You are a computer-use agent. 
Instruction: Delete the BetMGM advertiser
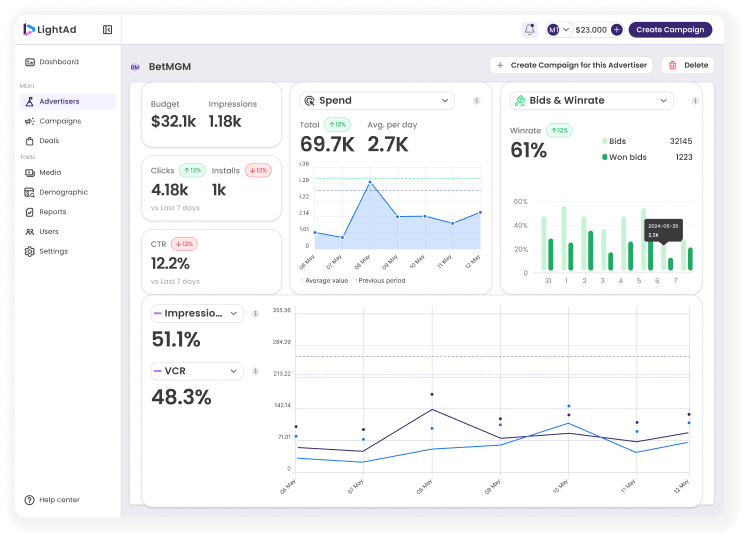click(x=687, y=65)
